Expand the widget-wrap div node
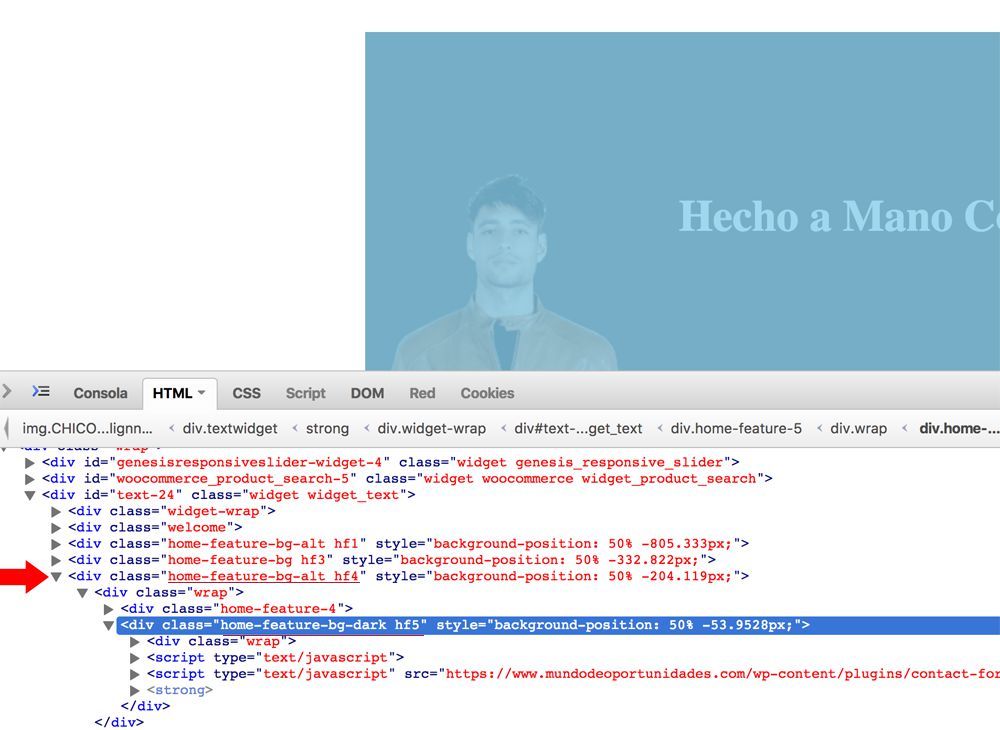The image size is (1000, 730). [x=55, y=511]
